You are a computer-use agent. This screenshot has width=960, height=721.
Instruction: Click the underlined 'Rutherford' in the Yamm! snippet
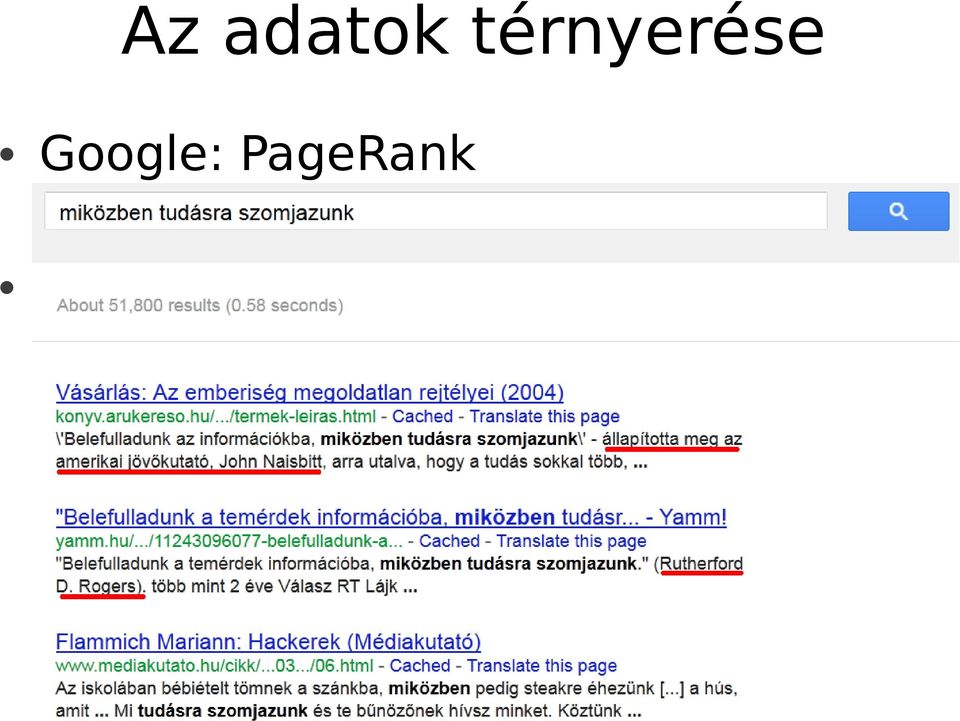(x=702, y=563)
